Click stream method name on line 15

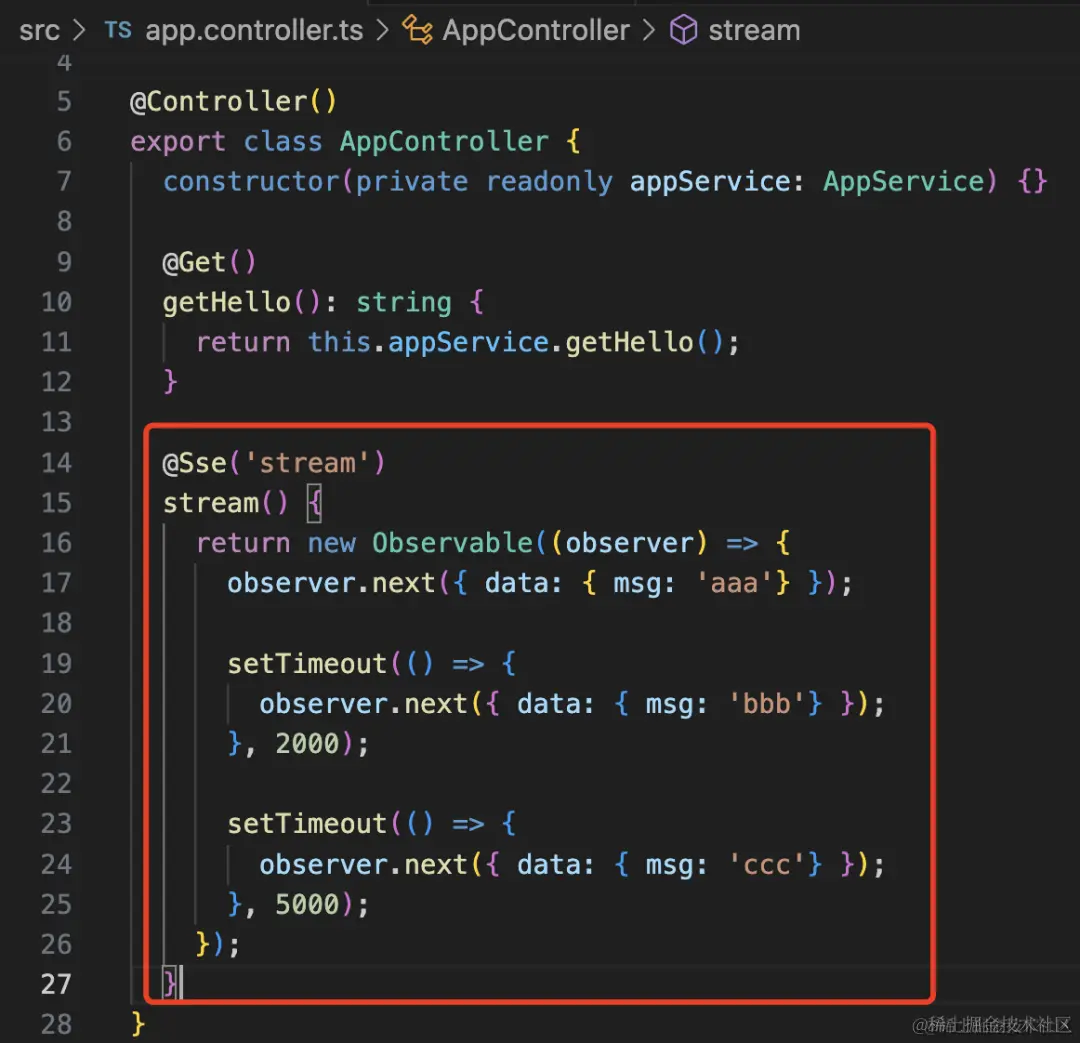(211, 503)
